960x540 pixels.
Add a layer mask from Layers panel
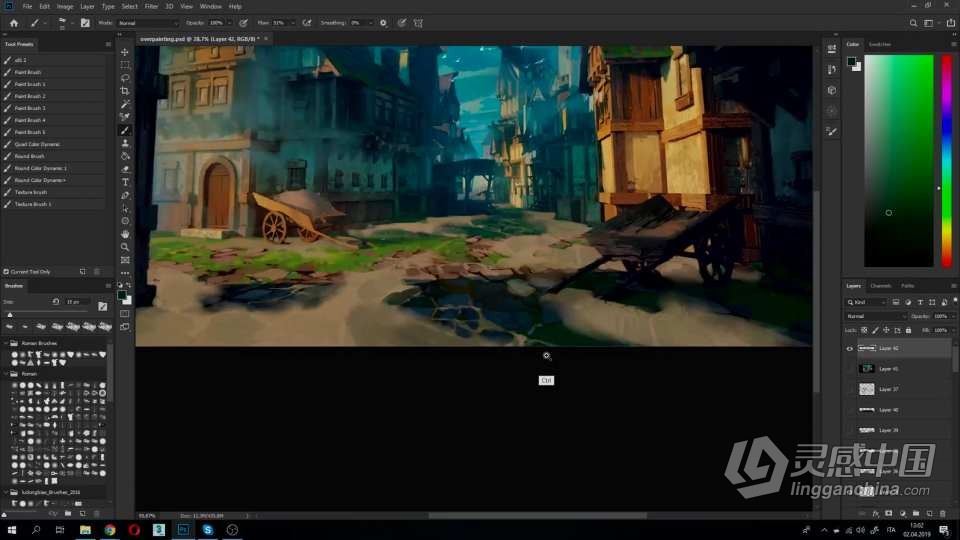889,514
